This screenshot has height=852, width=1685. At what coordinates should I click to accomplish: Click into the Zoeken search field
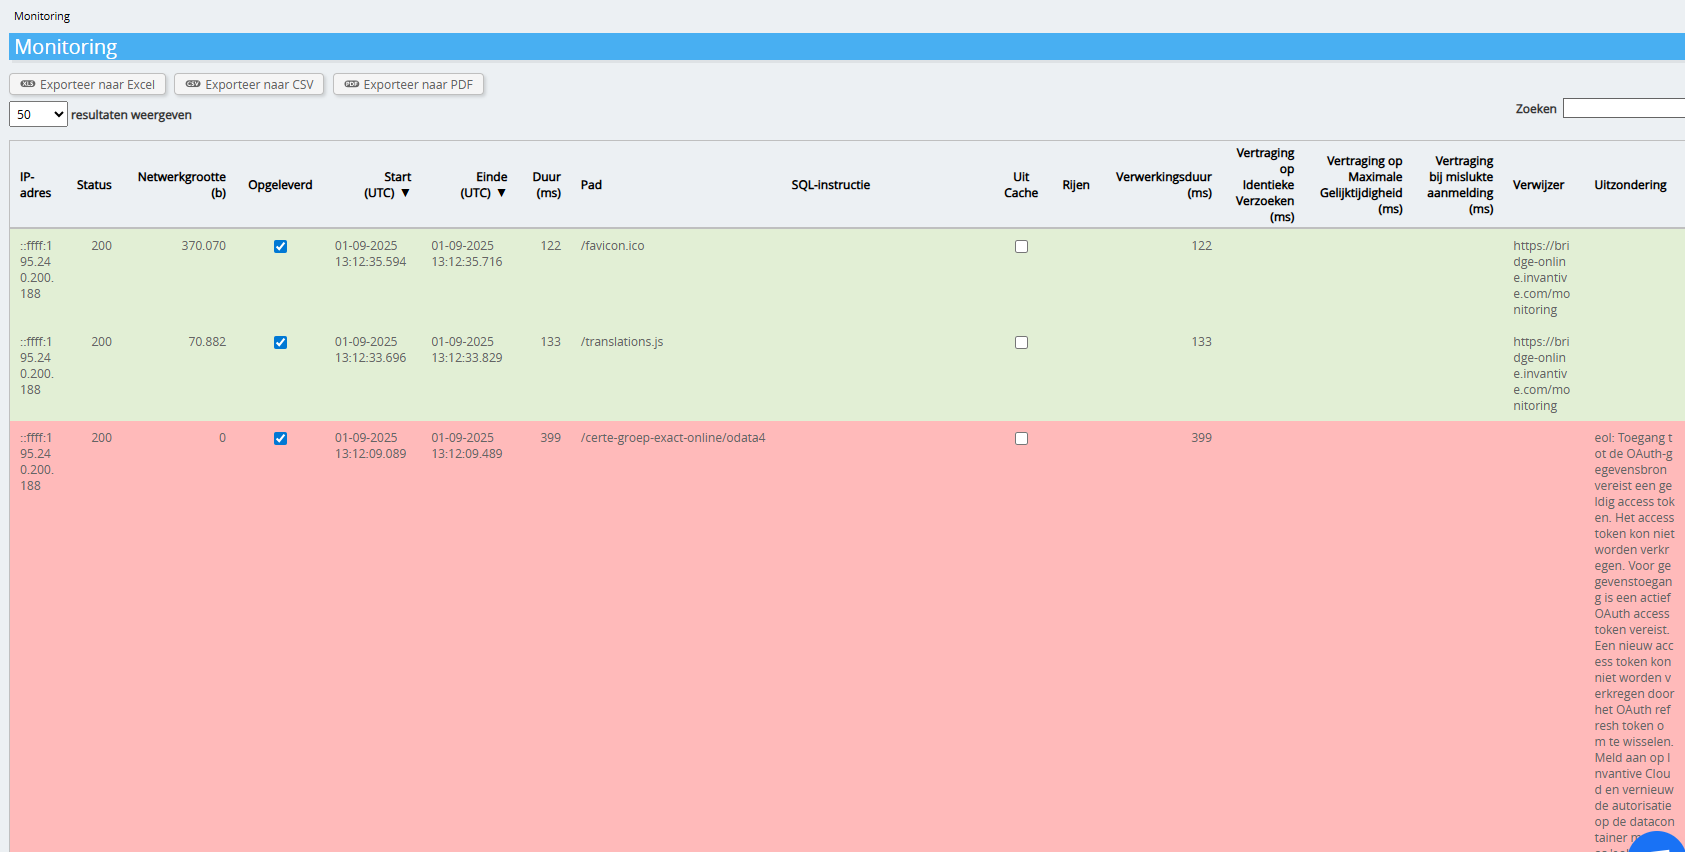(1623, 108)
